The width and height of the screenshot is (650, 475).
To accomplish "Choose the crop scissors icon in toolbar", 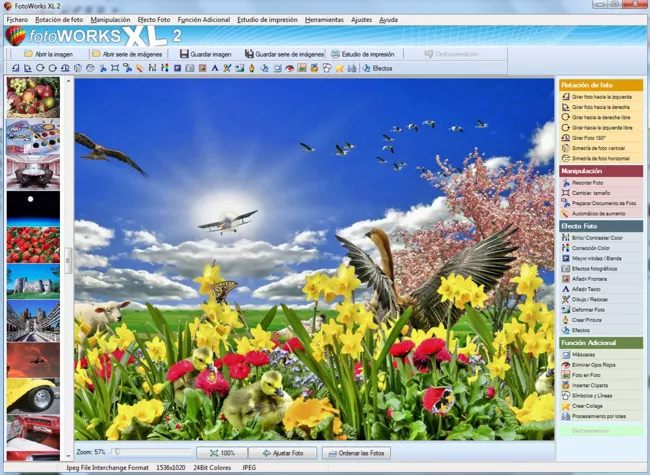I will pos(103,68).
